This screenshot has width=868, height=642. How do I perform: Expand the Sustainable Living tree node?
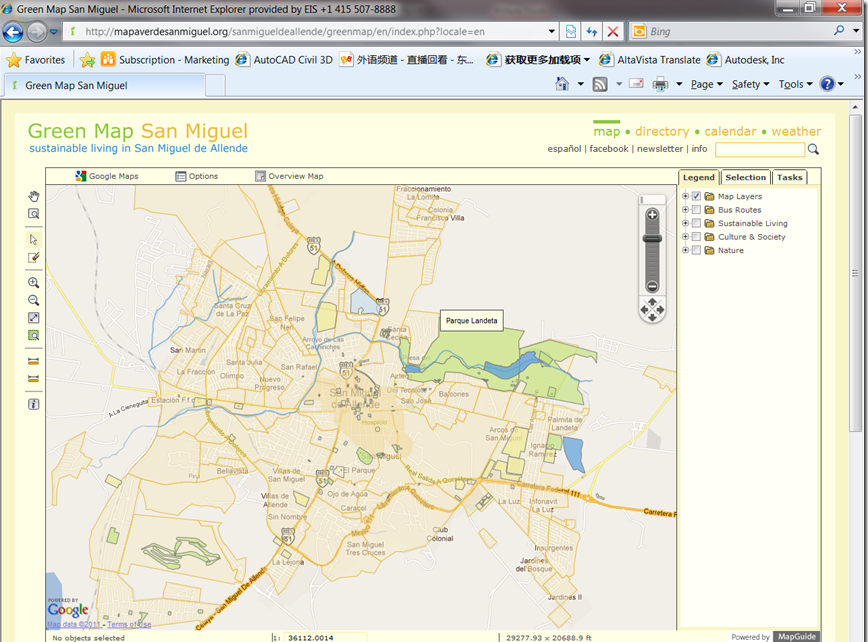(685, 223)
